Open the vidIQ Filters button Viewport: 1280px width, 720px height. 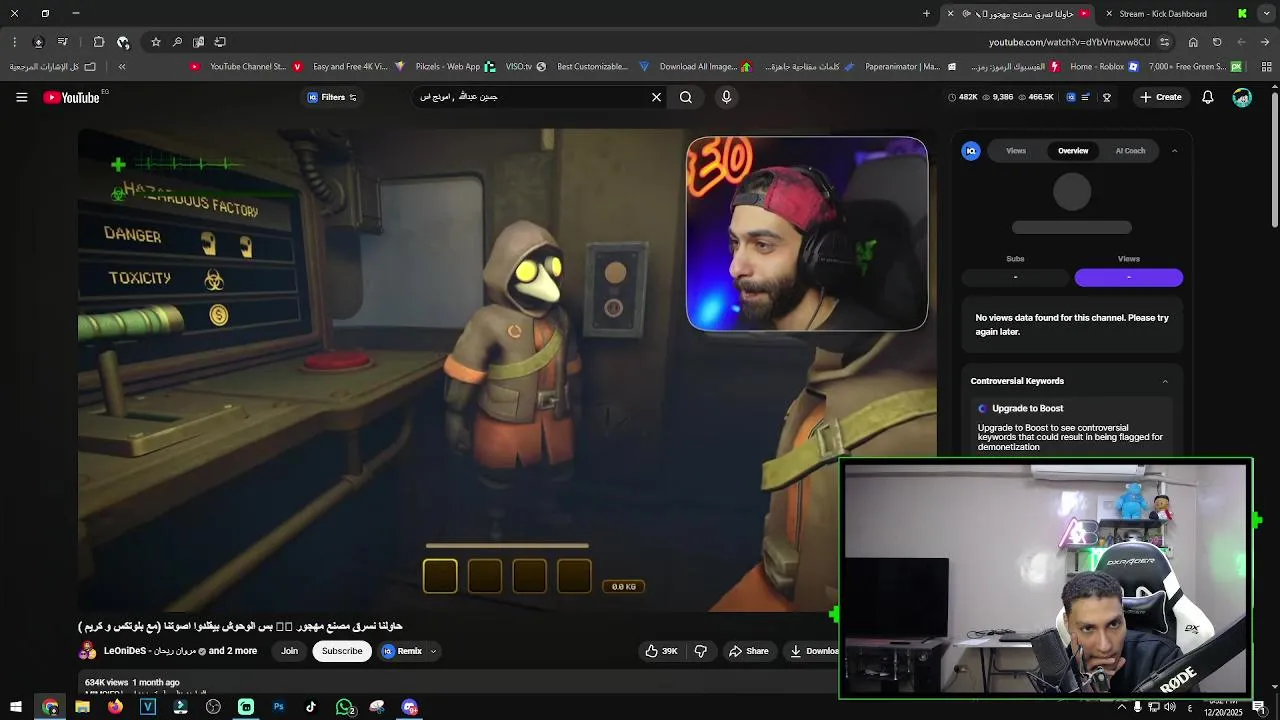331,97
